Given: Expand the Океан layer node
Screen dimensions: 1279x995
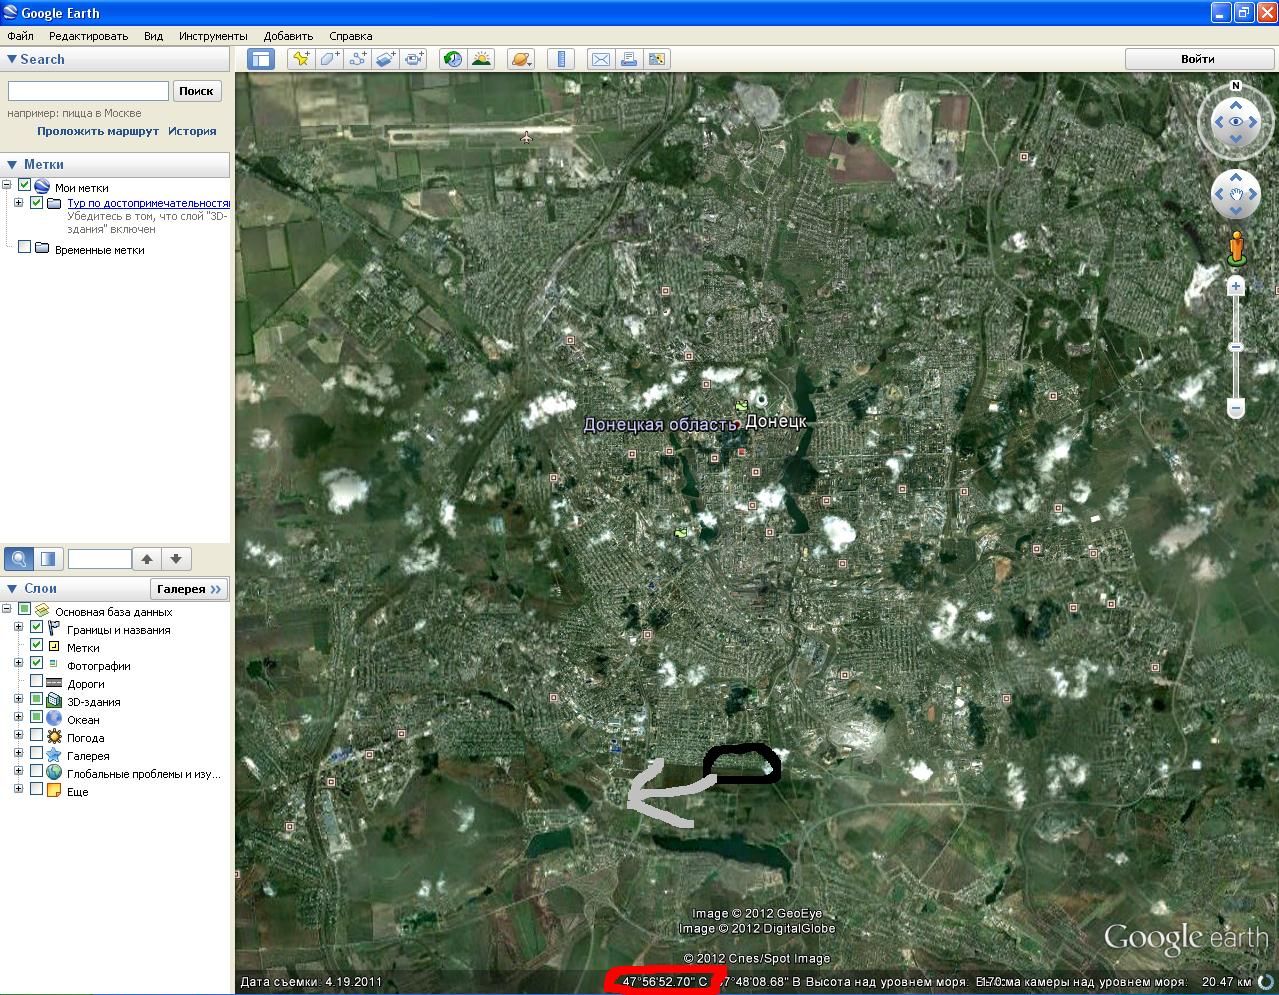Looking at the screenshot, I should [19, 717].
